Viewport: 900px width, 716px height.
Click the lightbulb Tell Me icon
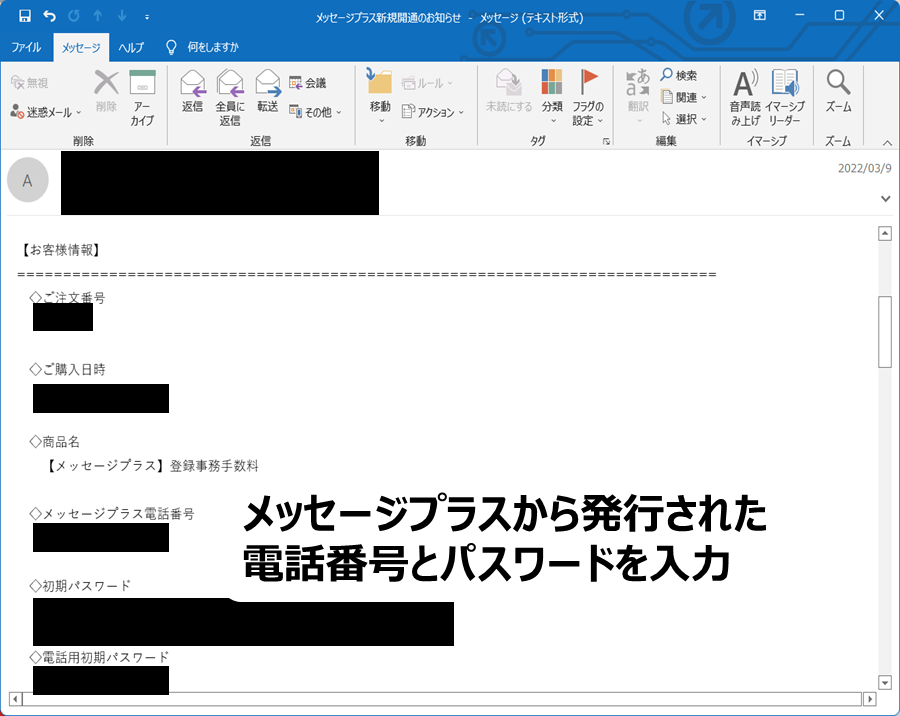(x=170, y=47)
